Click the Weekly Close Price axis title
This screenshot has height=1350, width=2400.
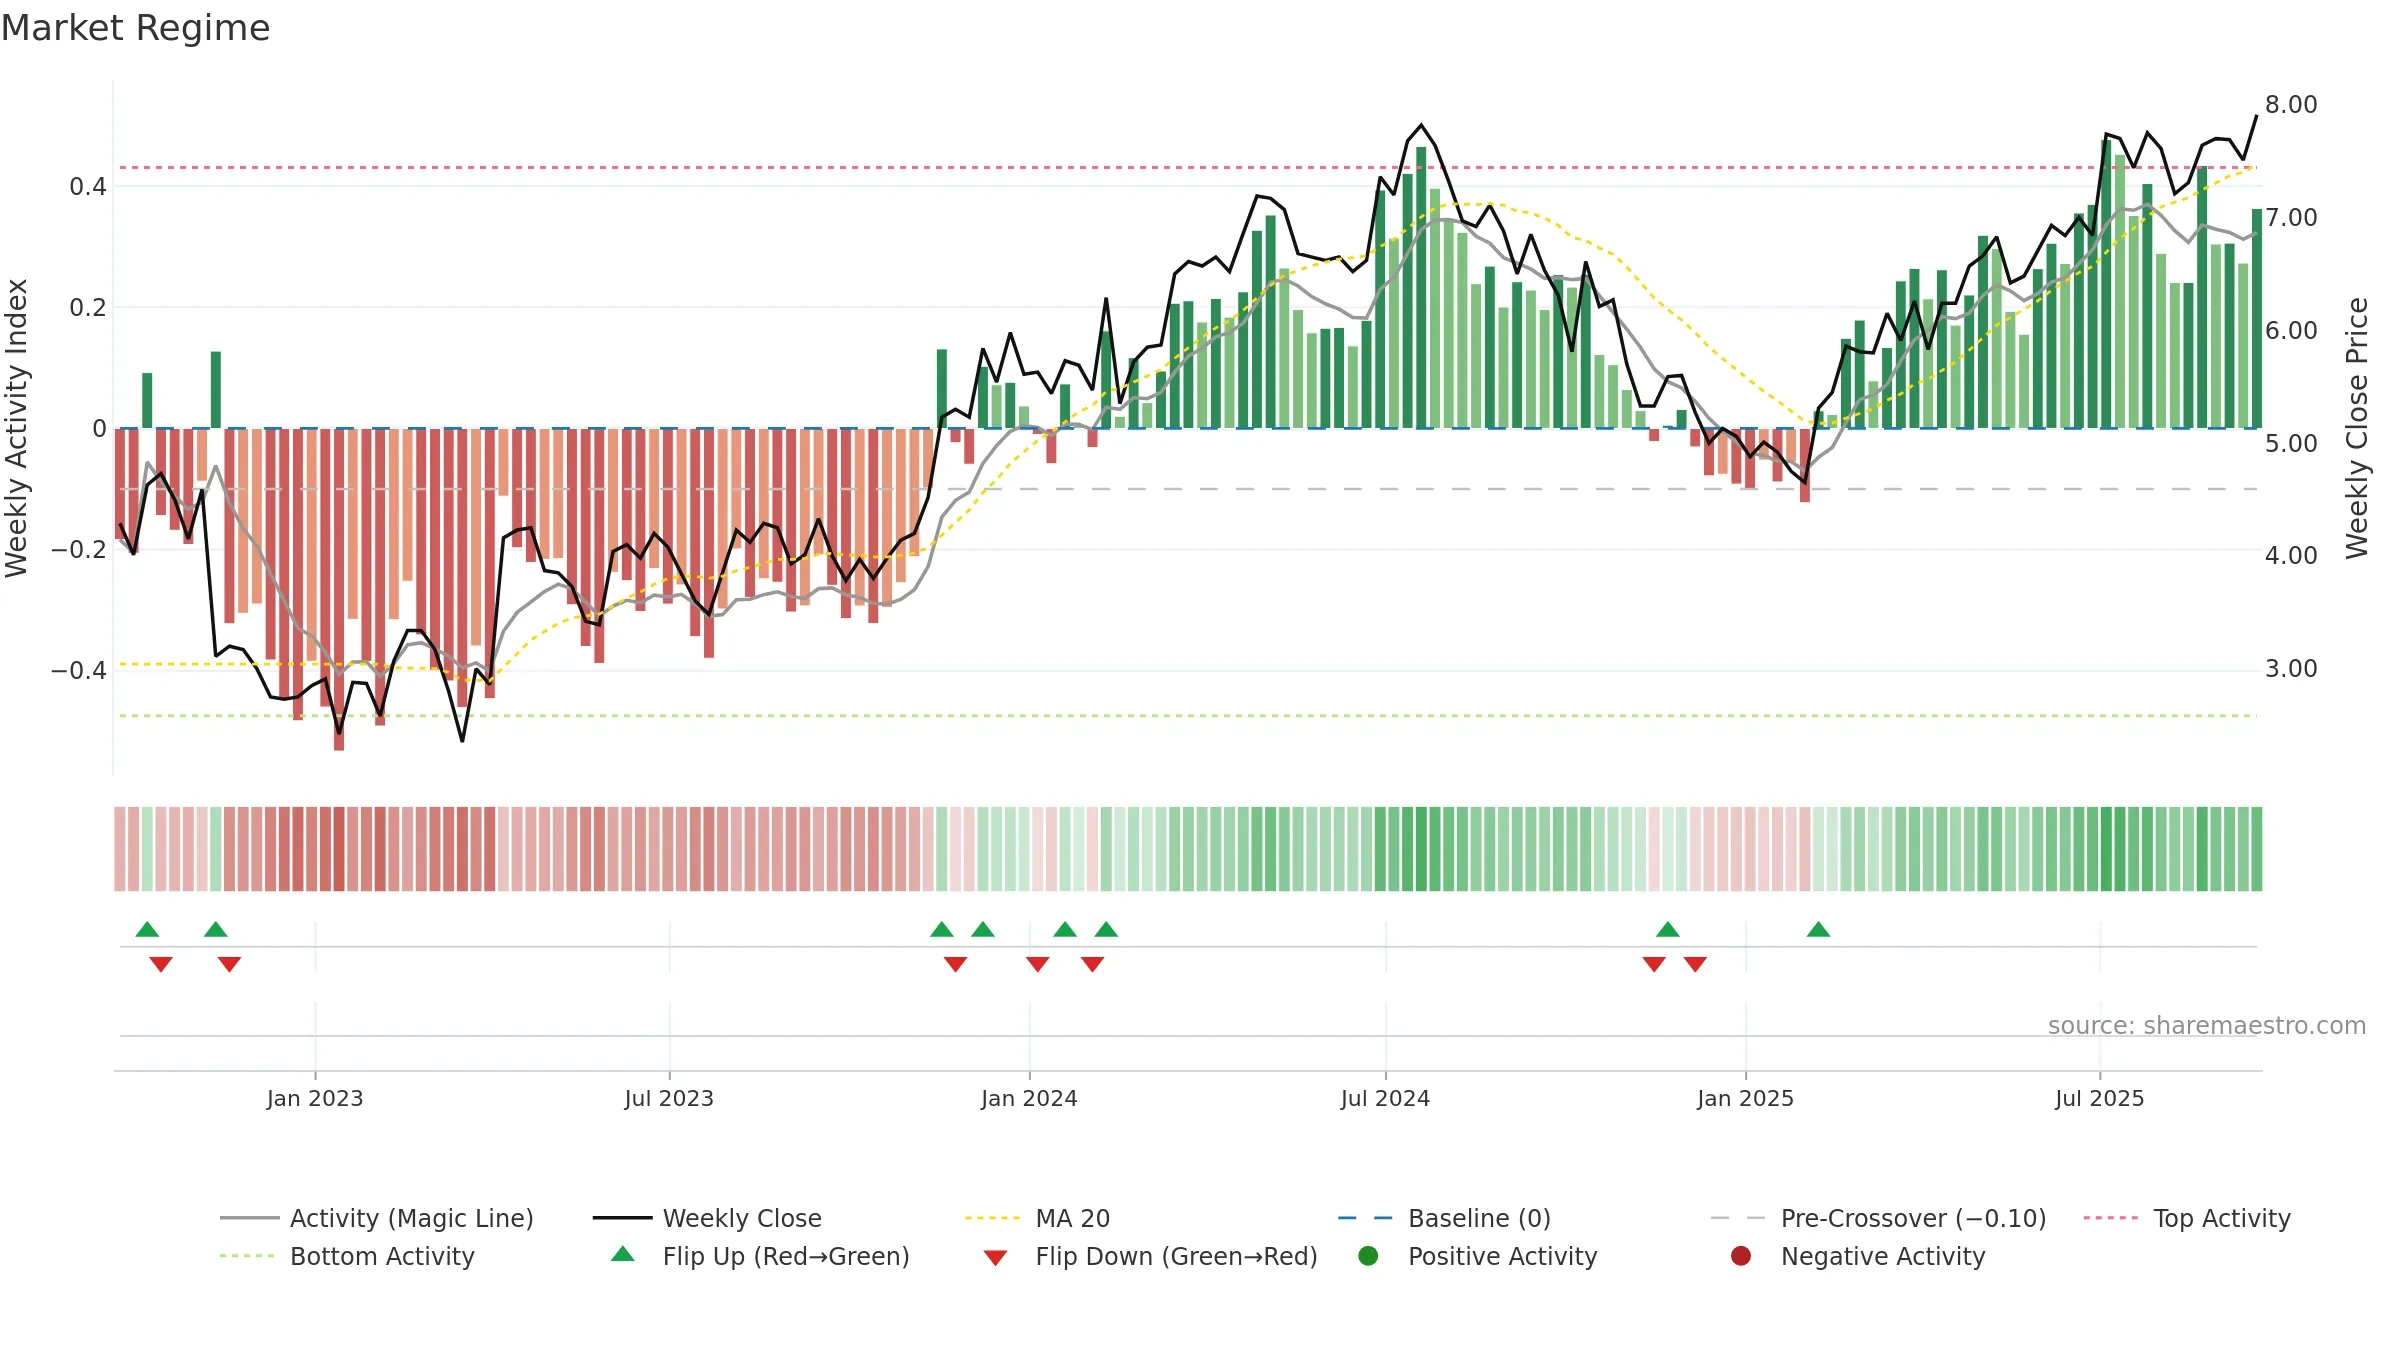point(2357,428)
